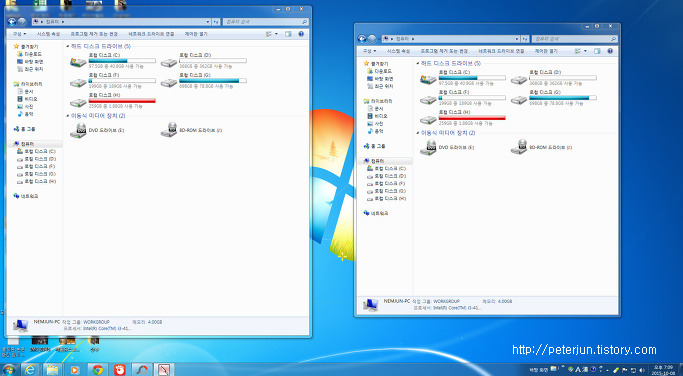
Task: Select Local Disk (F:) in left window
Action: click(x=112, y=81)
